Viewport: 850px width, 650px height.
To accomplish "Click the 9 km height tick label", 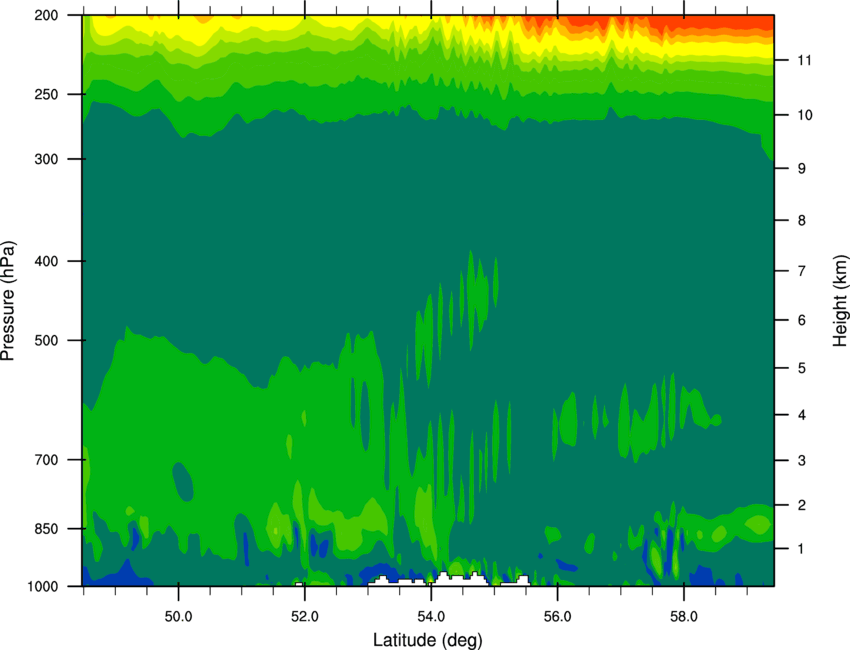I will point(802,169).
